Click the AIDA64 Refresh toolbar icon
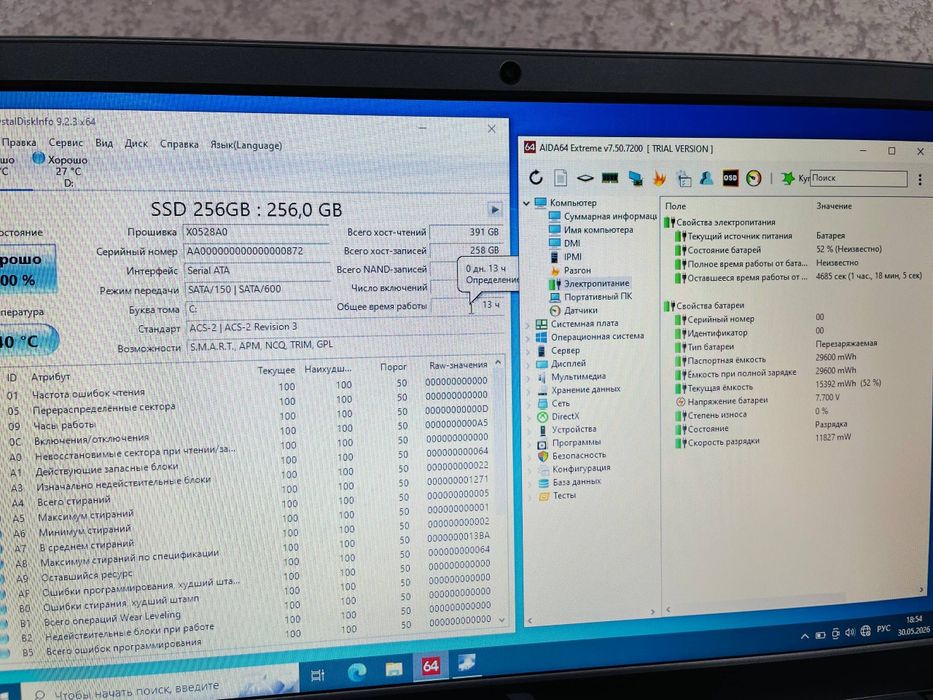The height and width of the screenshot is (700, 933). pyautogui.click(x=536, y=177)
